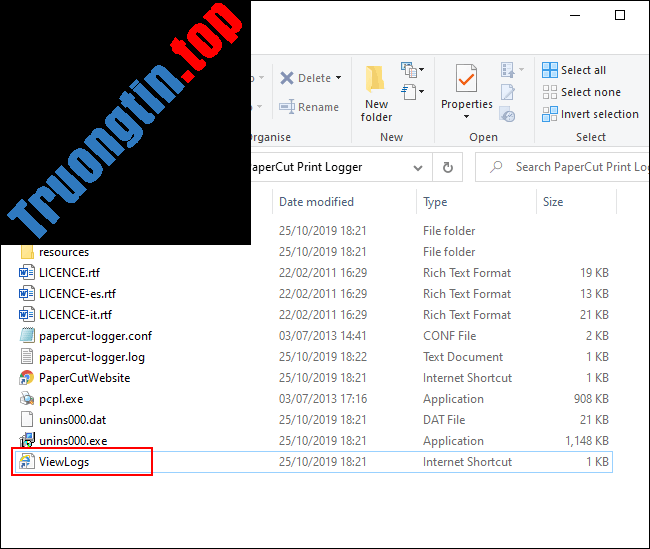This screenshot has height=549, width=650.
Task: Click the Edit icon in Open group
Action: pyautogui.click(x=507, y=92)
